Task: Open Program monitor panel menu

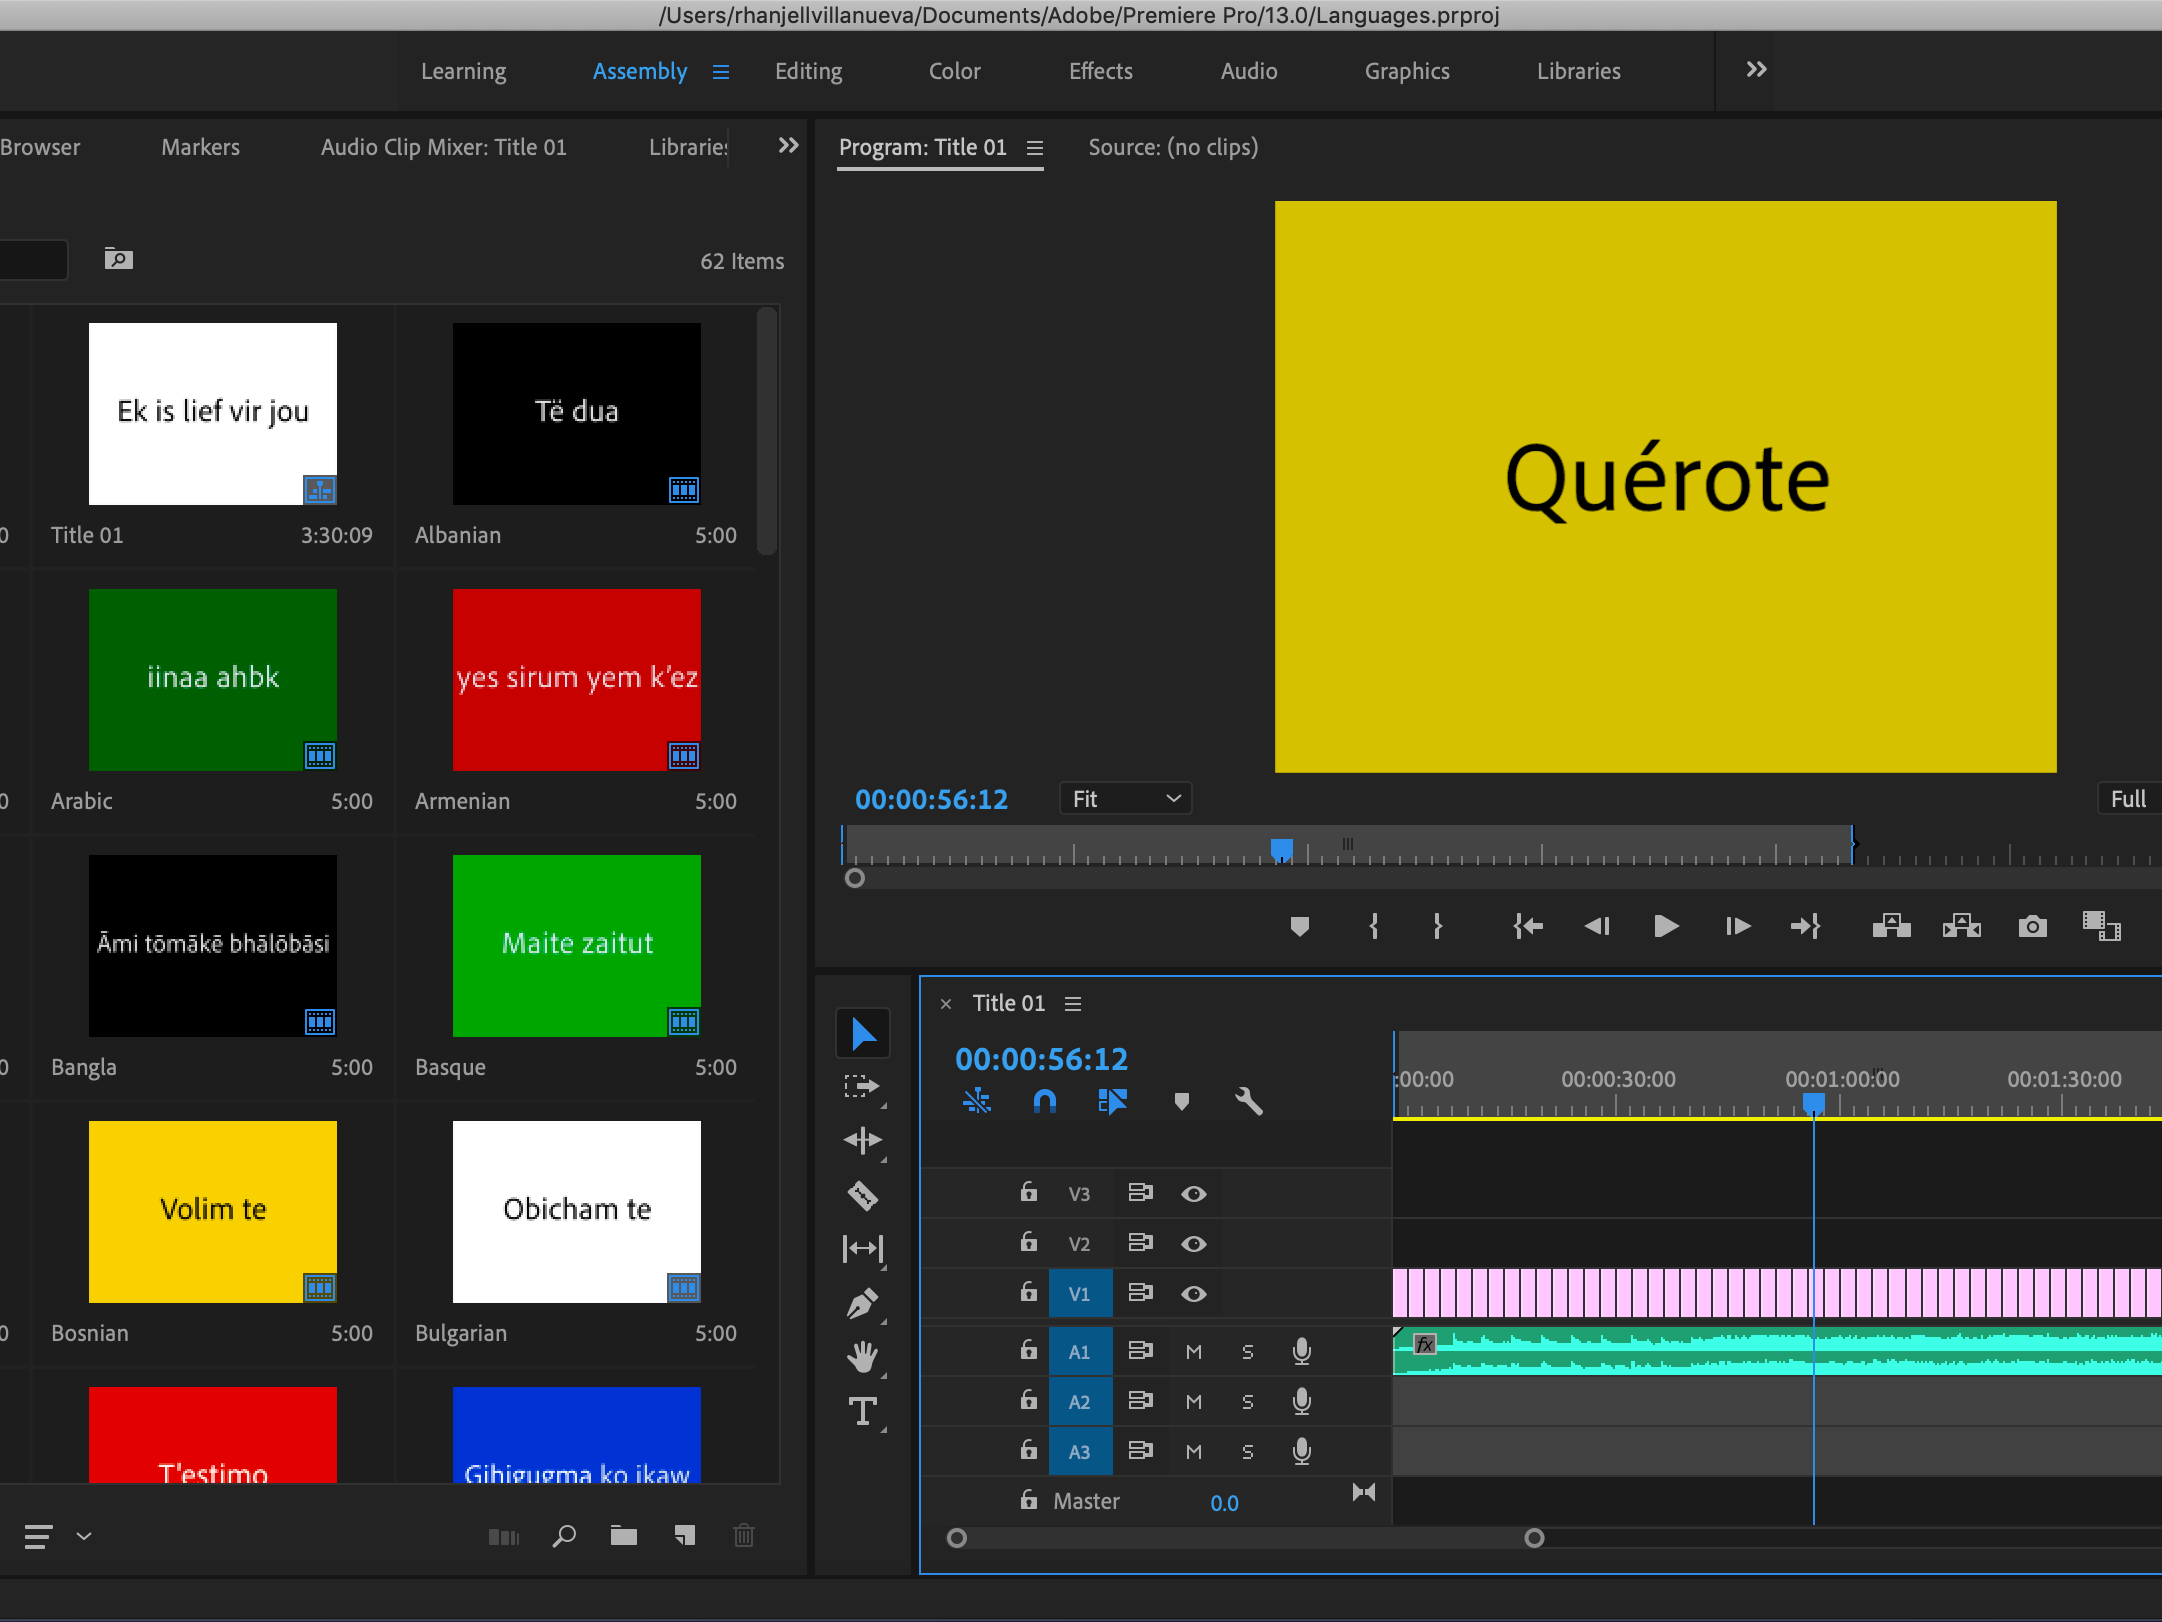Action: pyautogui.click(x=1035, y=148)
